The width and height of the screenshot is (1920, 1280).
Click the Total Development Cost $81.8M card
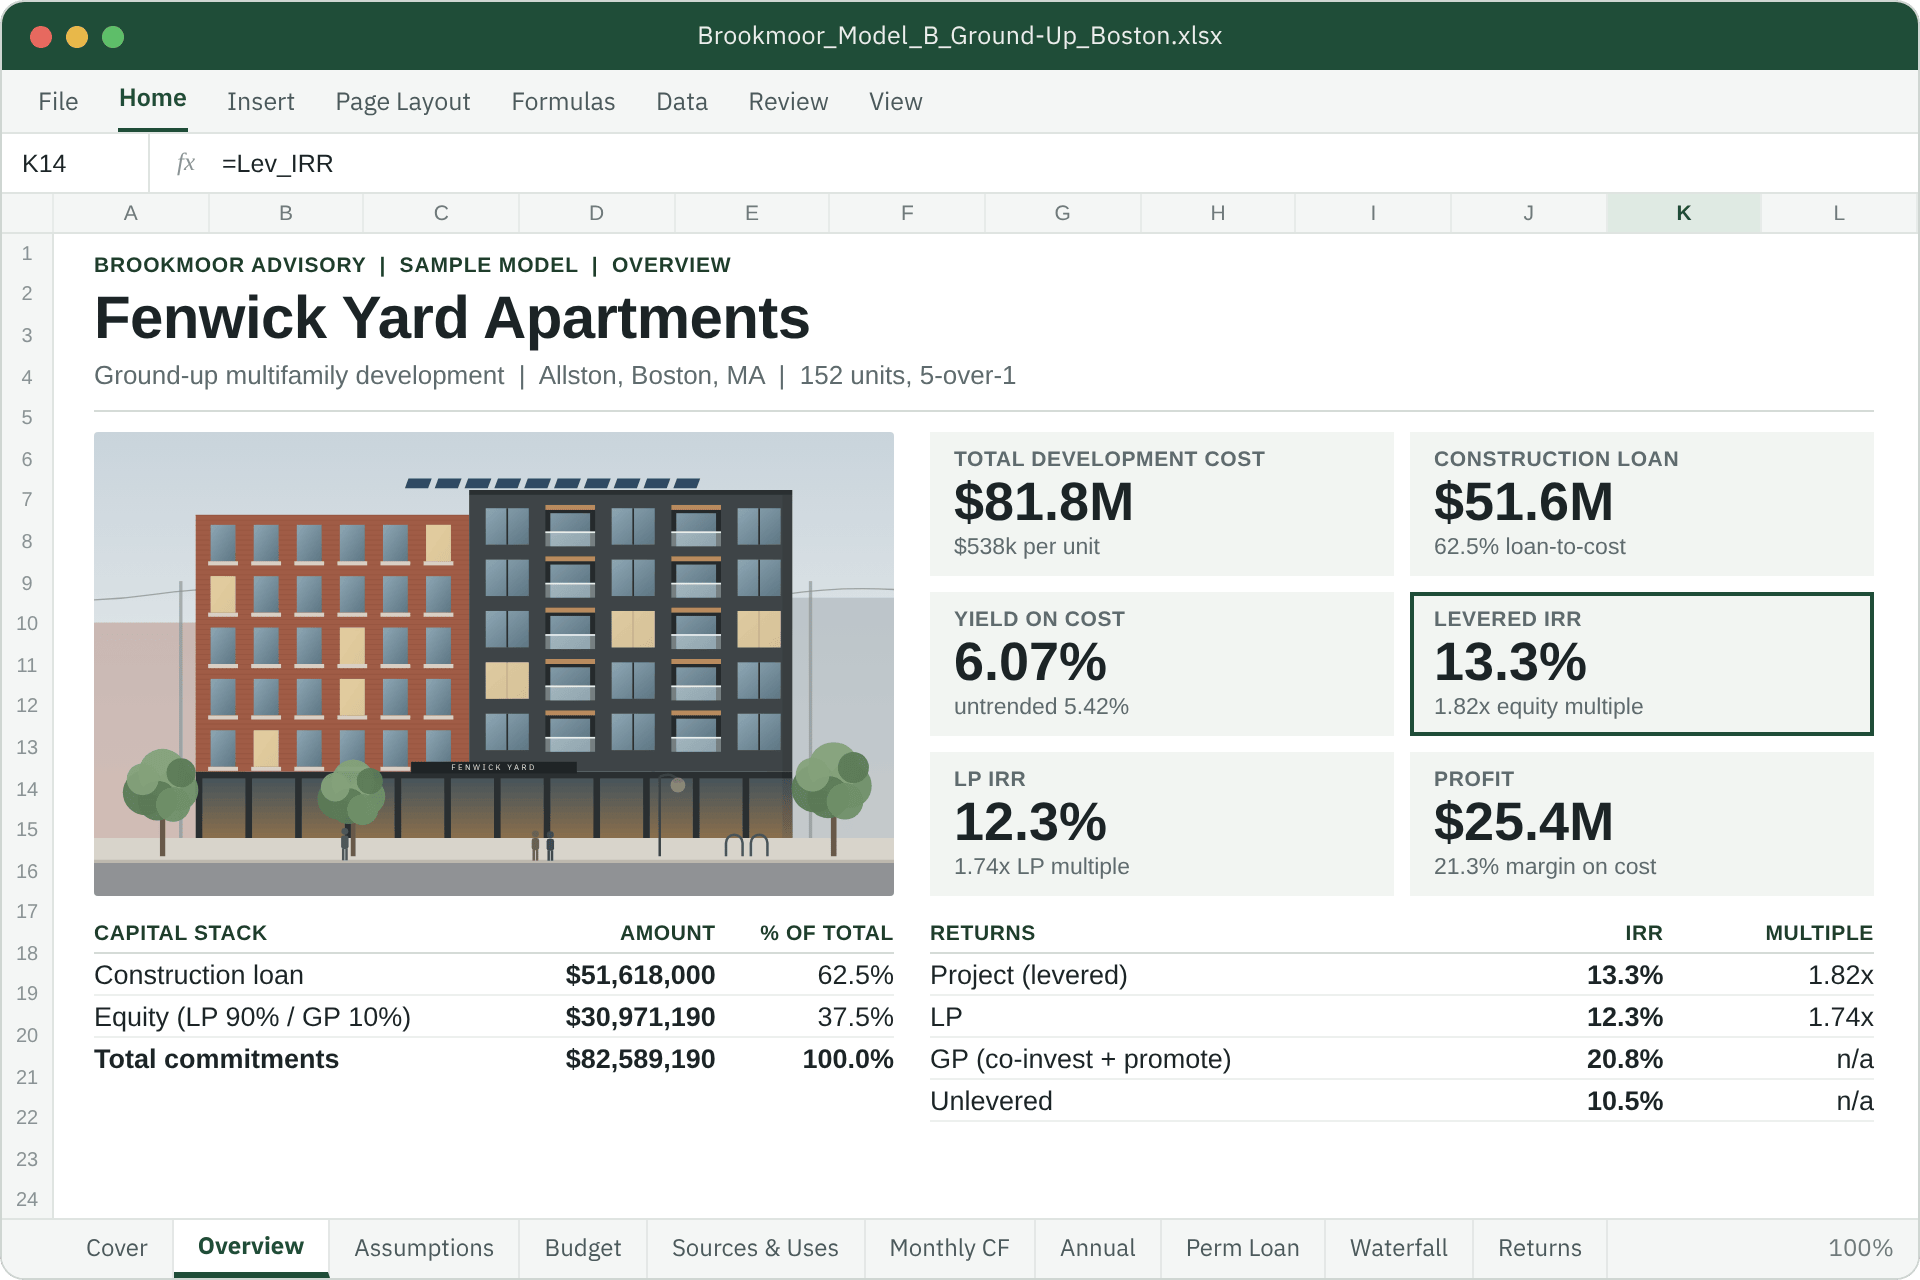pyautogui.click(x=1162, y=504)
